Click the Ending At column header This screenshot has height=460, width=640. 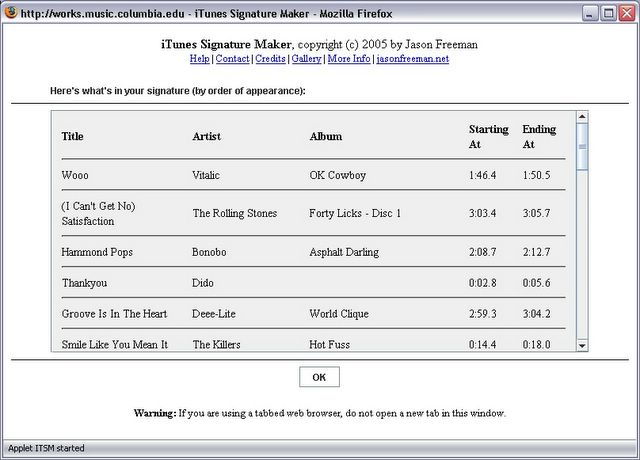pos(539,137)
